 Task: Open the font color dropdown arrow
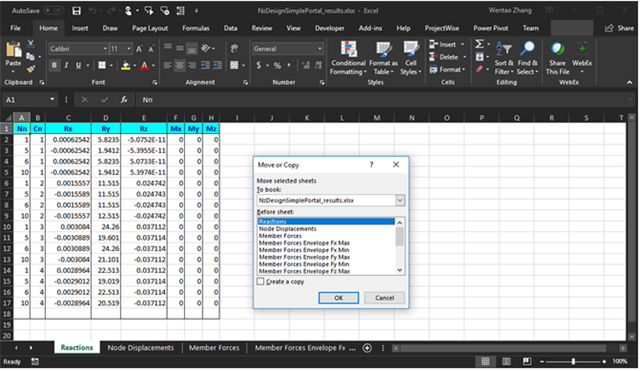pos(153,65)
